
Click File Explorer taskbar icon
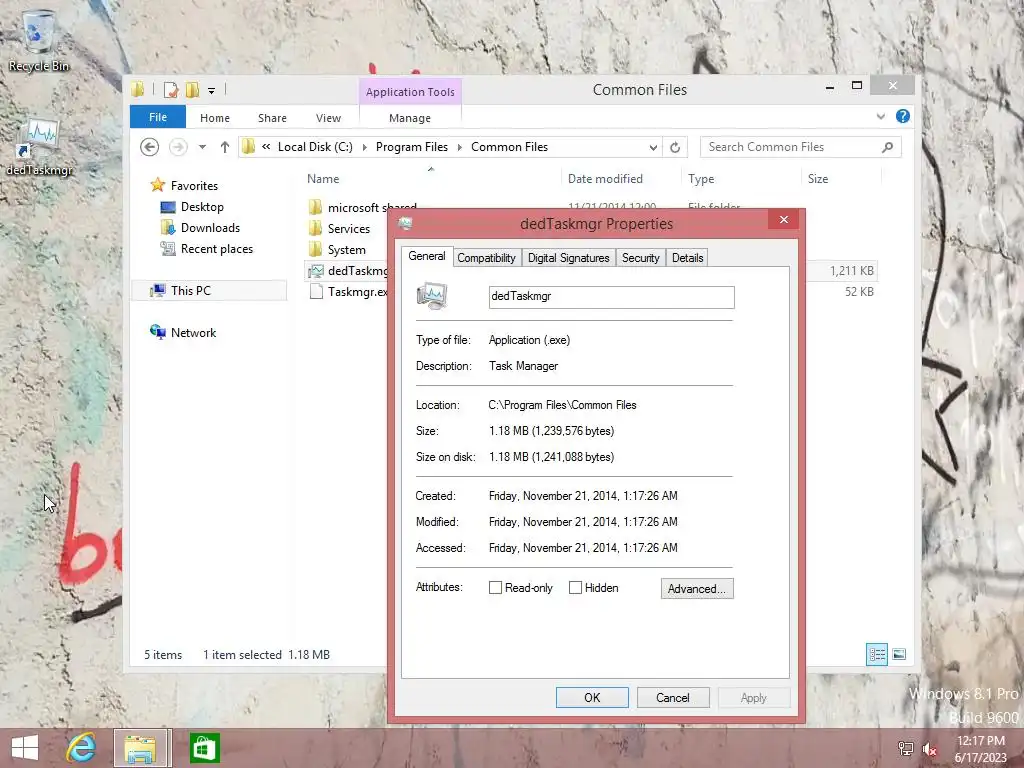142,748
